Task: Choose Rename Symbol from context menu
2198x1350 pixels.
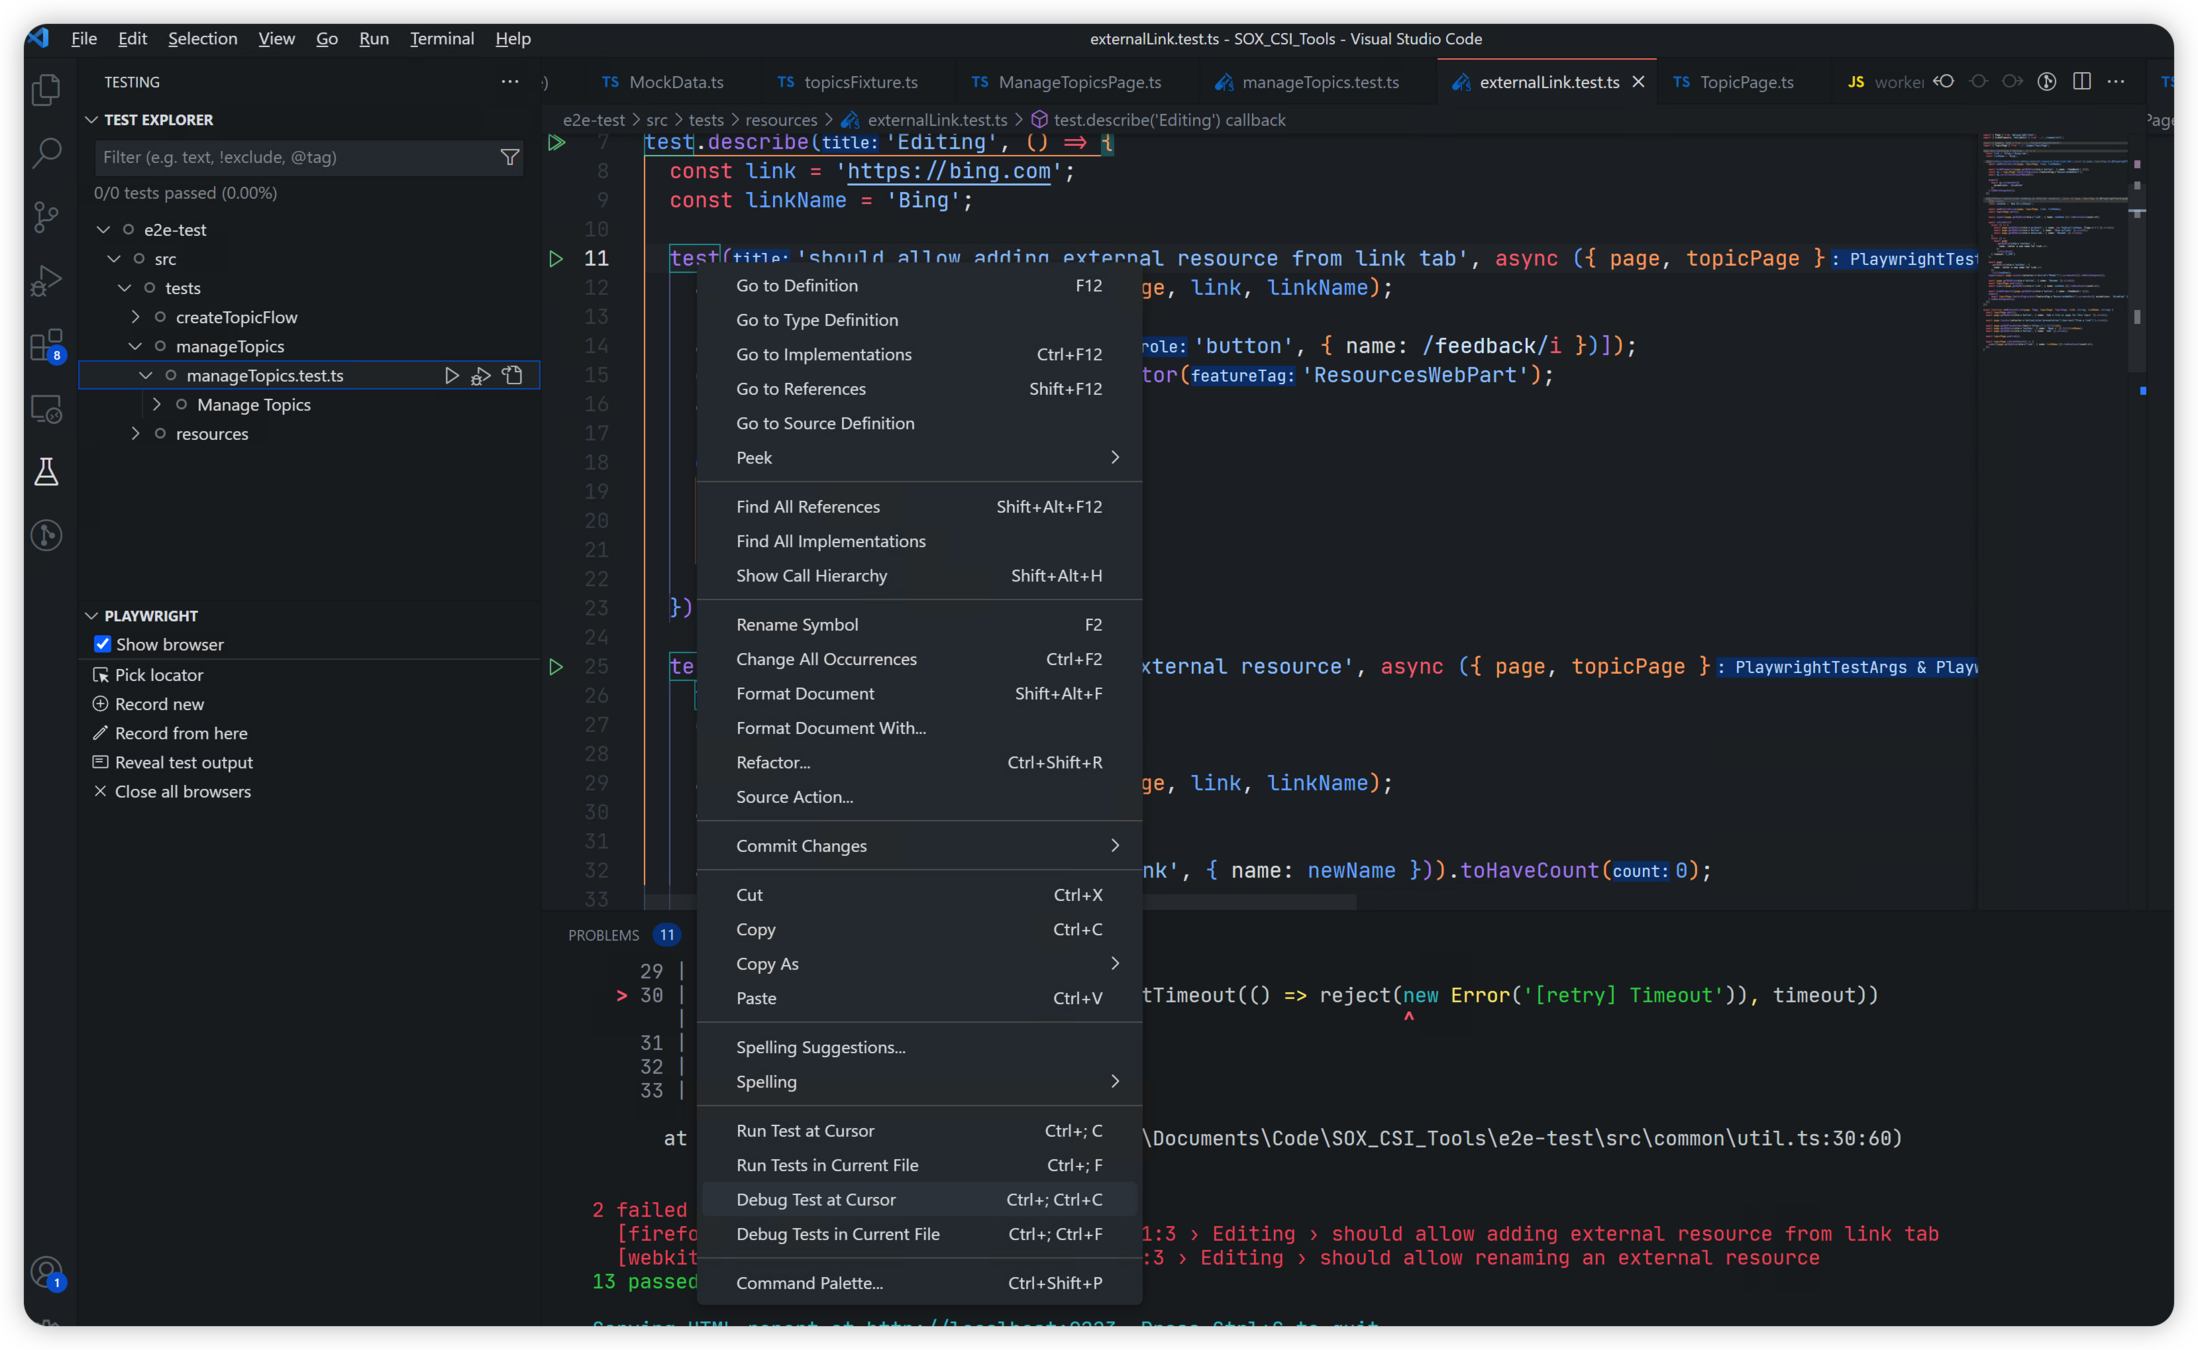Action: coord(796,624)
